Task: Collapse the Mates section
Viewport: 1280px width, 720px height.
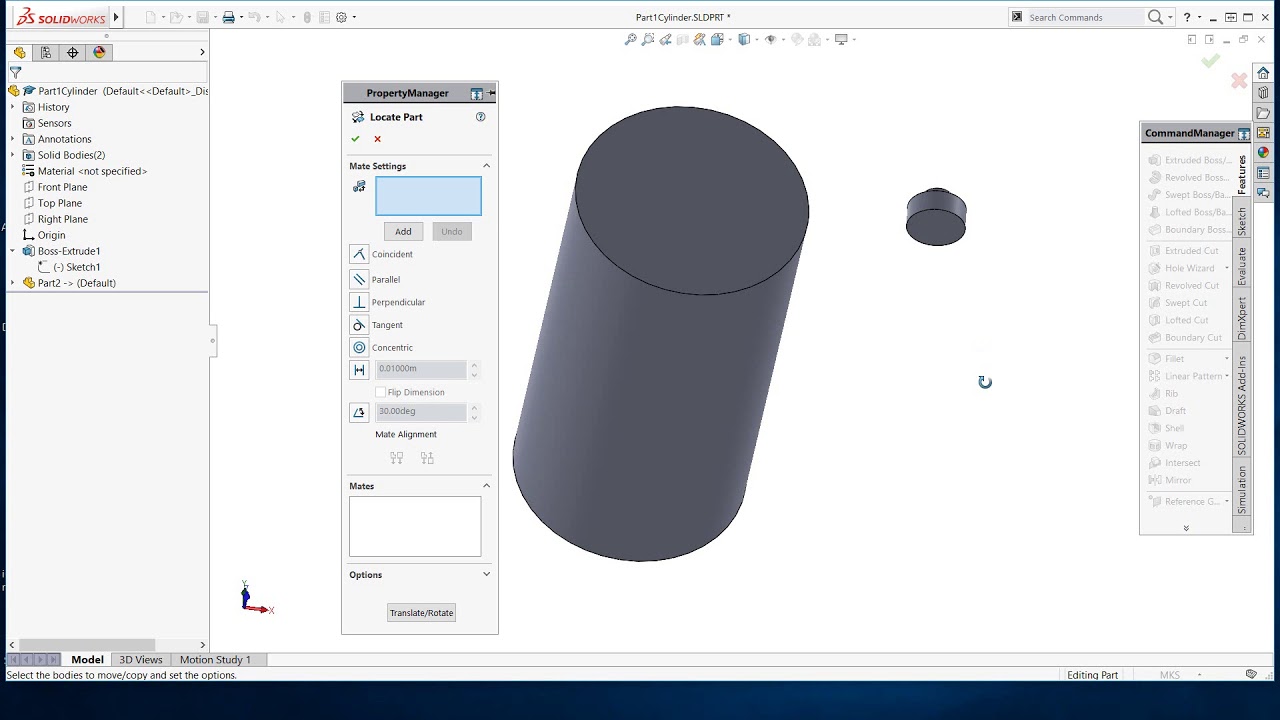Action: pyautogui.click(x=487, y=486)
